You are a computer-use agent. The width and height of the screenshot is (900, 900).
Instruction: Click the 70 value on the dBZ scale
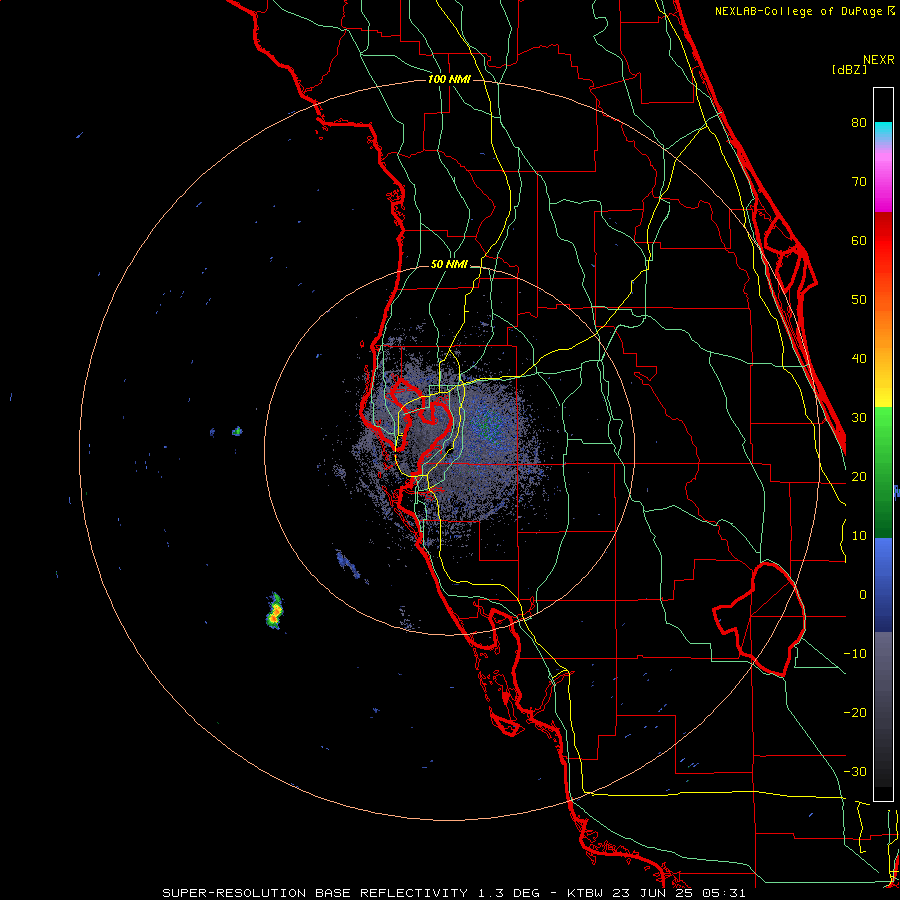859,181
